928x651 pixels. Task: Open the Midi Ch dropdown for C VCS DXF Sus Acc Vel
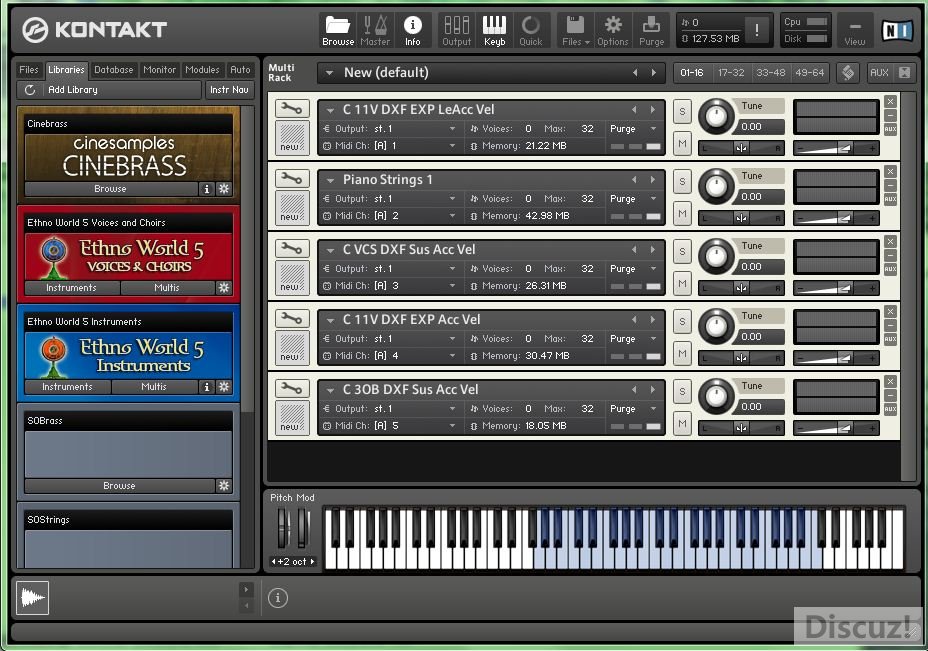[452, 286]
